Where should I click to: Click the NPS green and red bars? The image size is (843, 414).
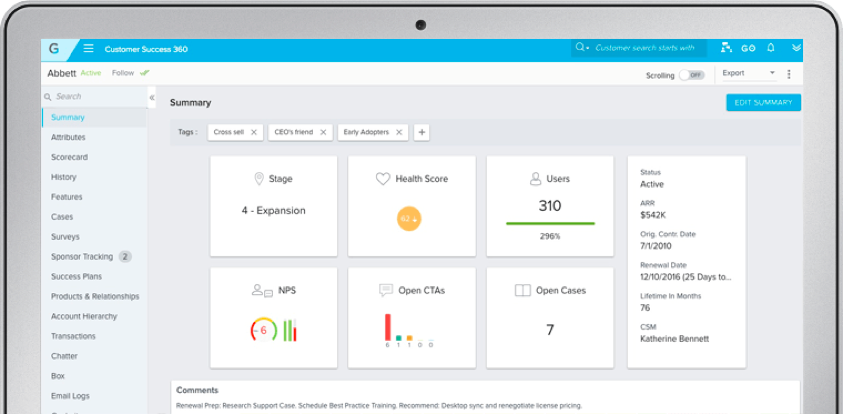coord(290,330)
